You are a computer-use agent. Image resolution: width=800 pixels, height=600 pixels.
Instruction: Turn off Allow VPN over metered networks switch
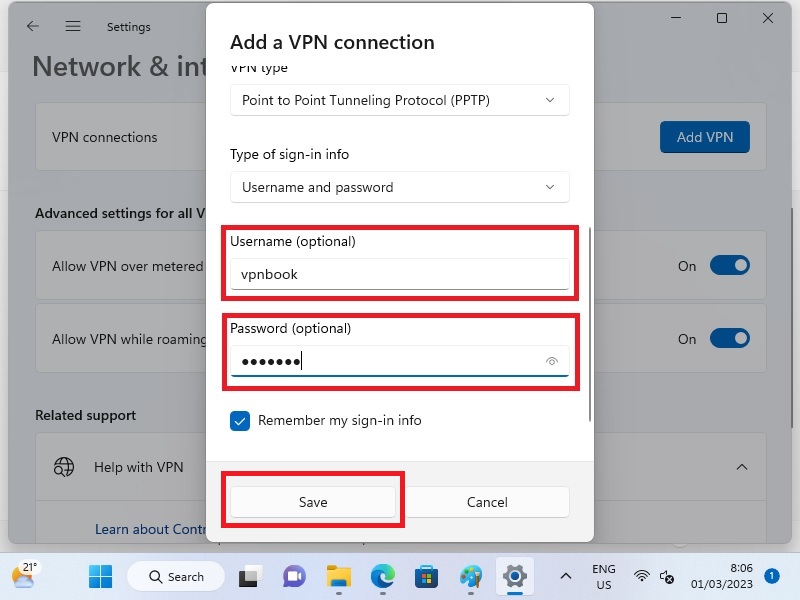729,266
